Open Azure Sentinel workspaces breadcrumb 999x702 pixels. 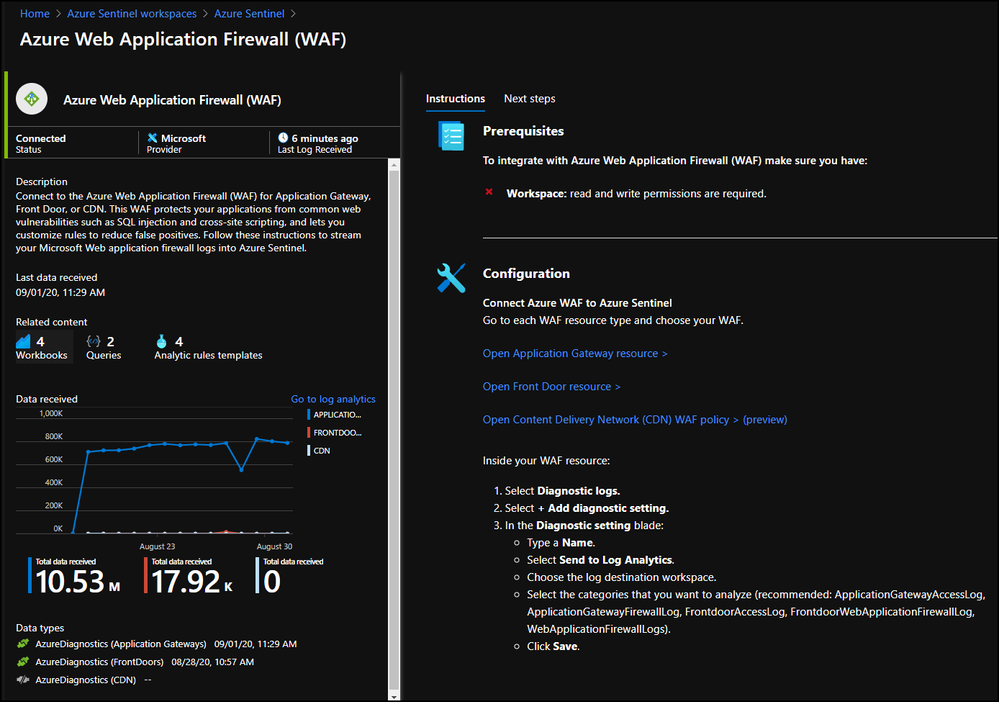pos(132,13)
